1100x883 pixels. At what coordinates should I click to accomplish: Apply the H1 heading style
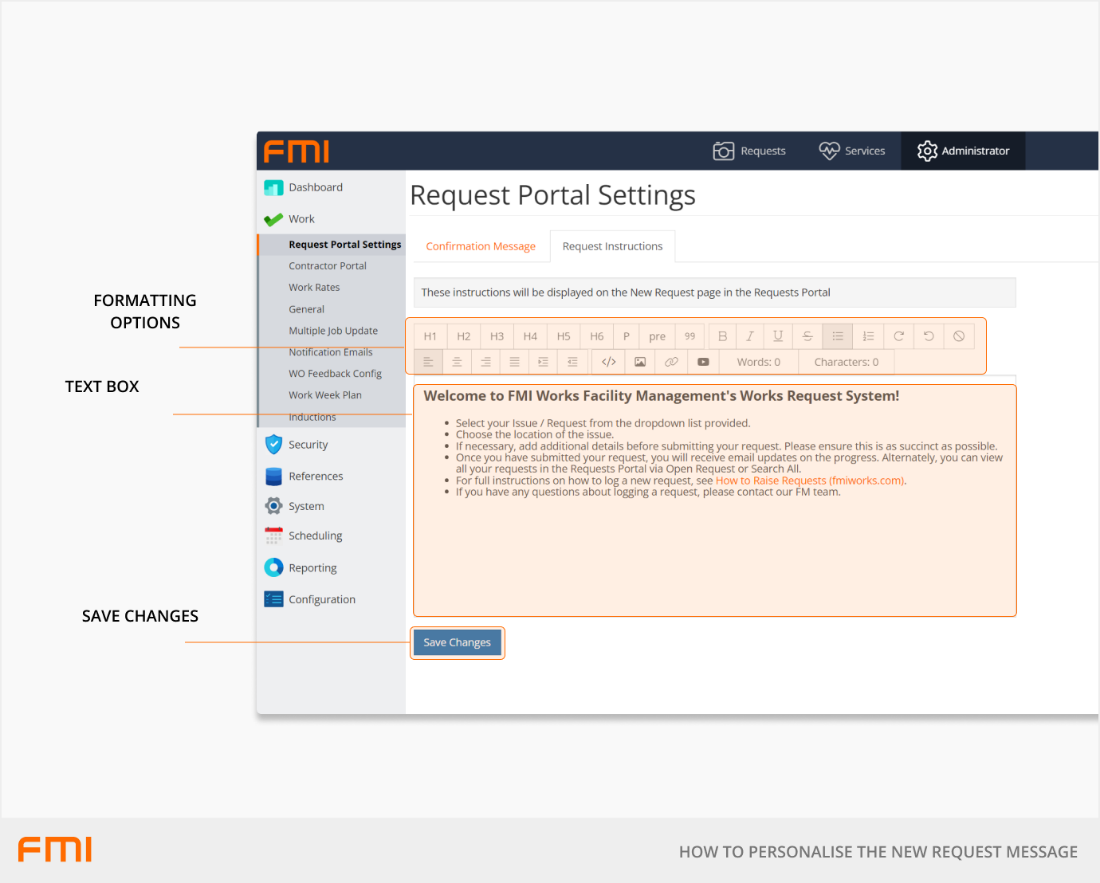(x=430, y=336)
